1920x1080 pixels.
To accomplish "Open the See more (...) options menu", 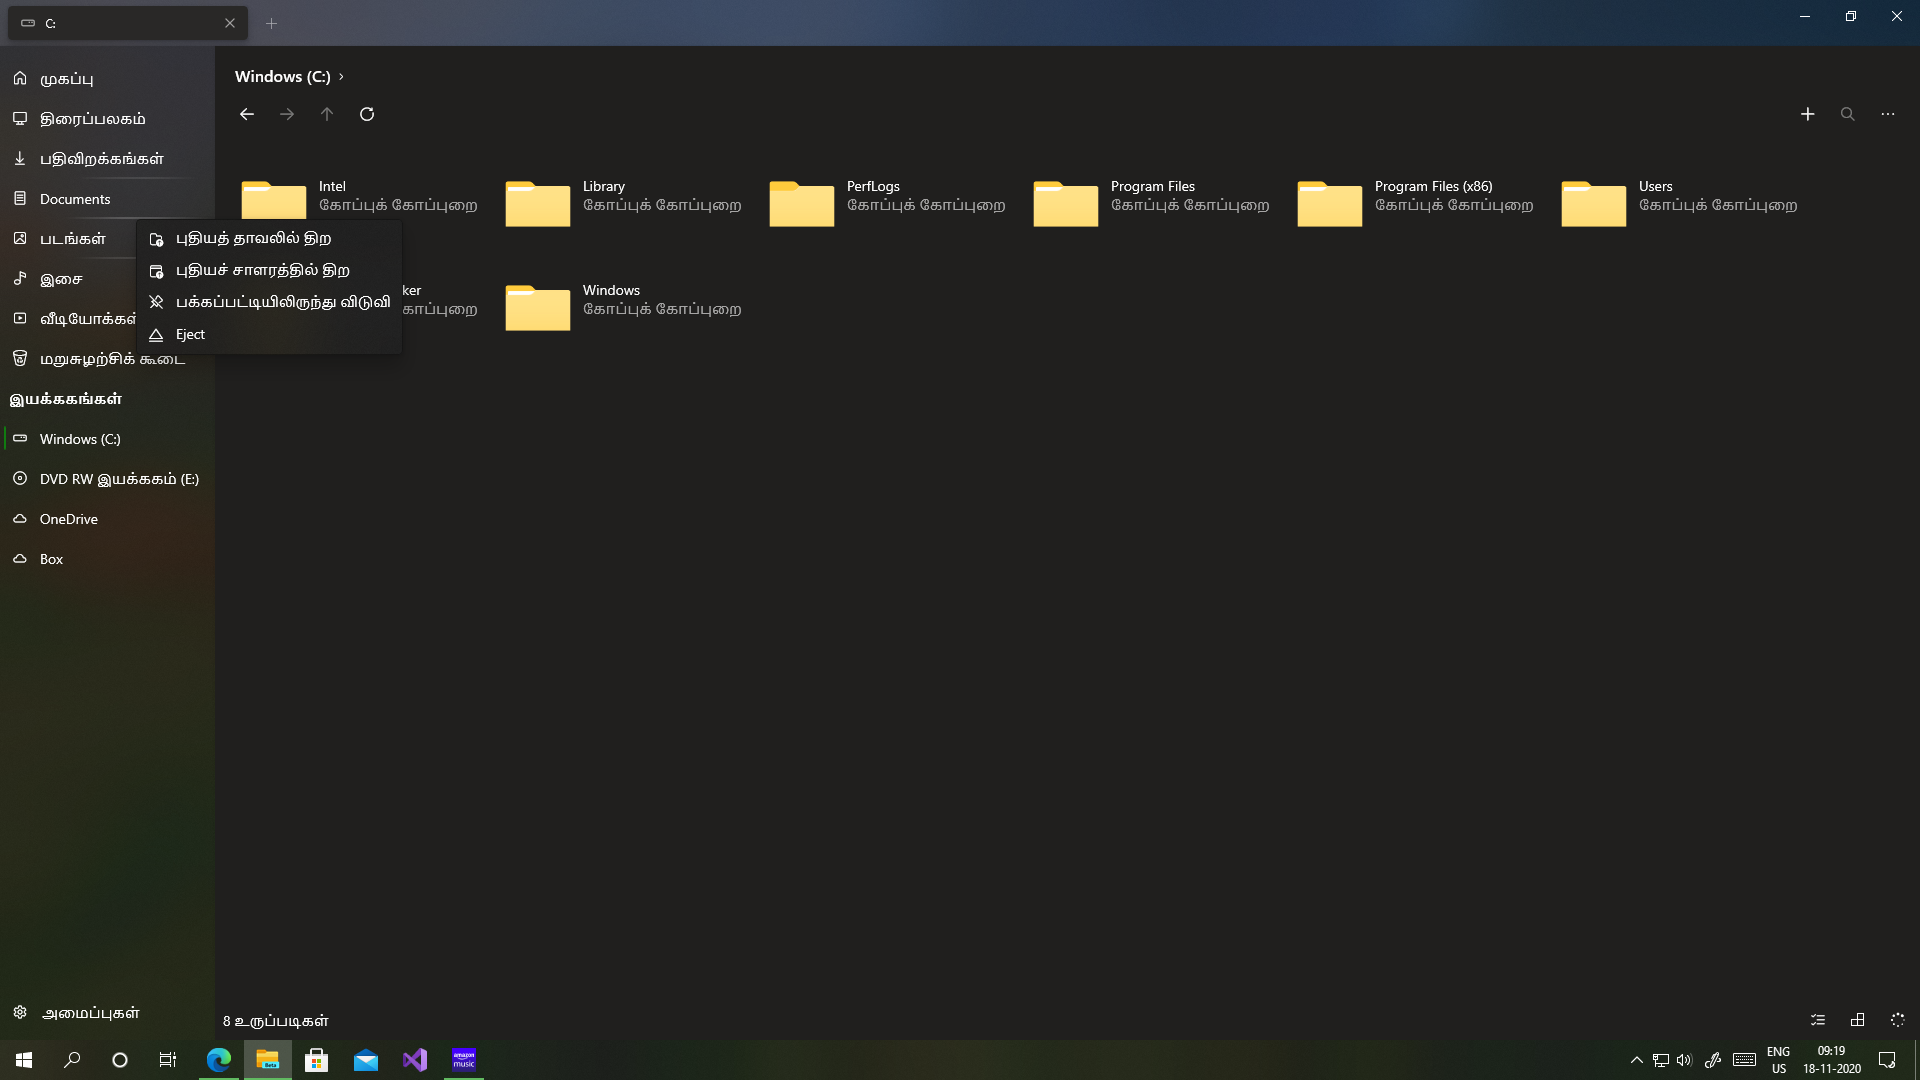I will tap(1888, 114).
